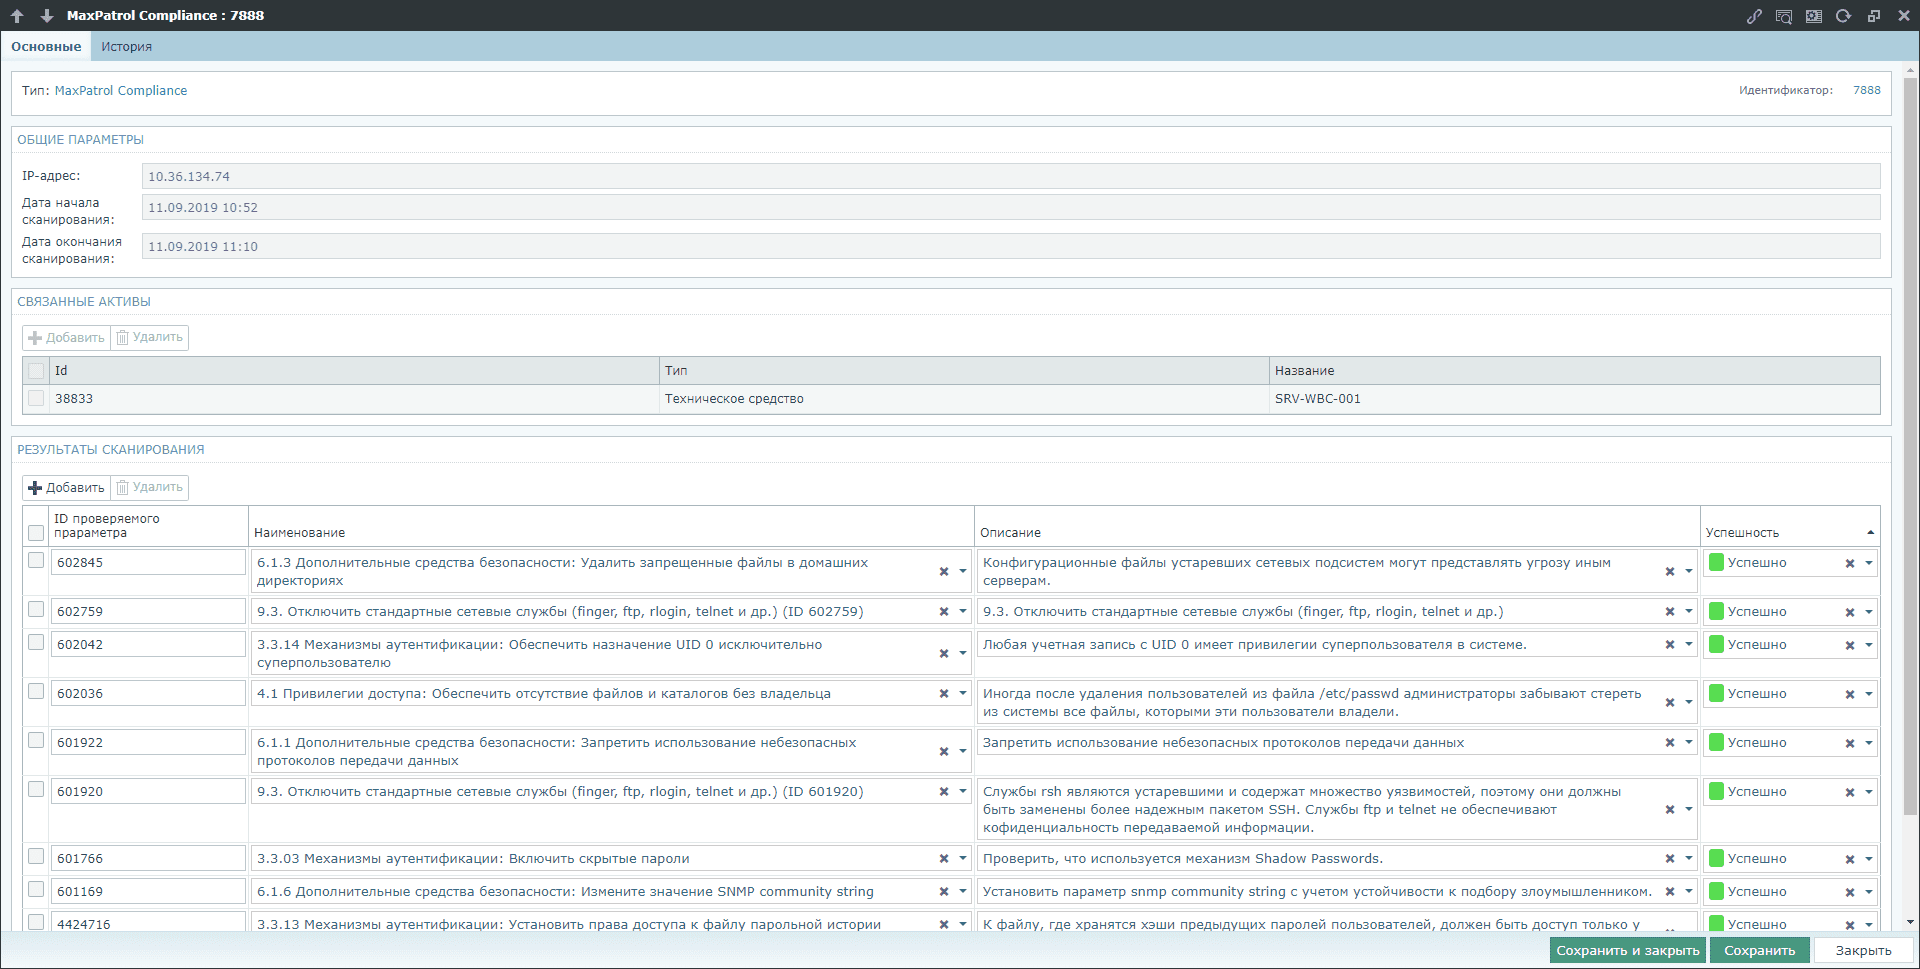Click green status indicator in row 602036
The height and width of the screenshot is (969, 1920).
pos(1716,694)
